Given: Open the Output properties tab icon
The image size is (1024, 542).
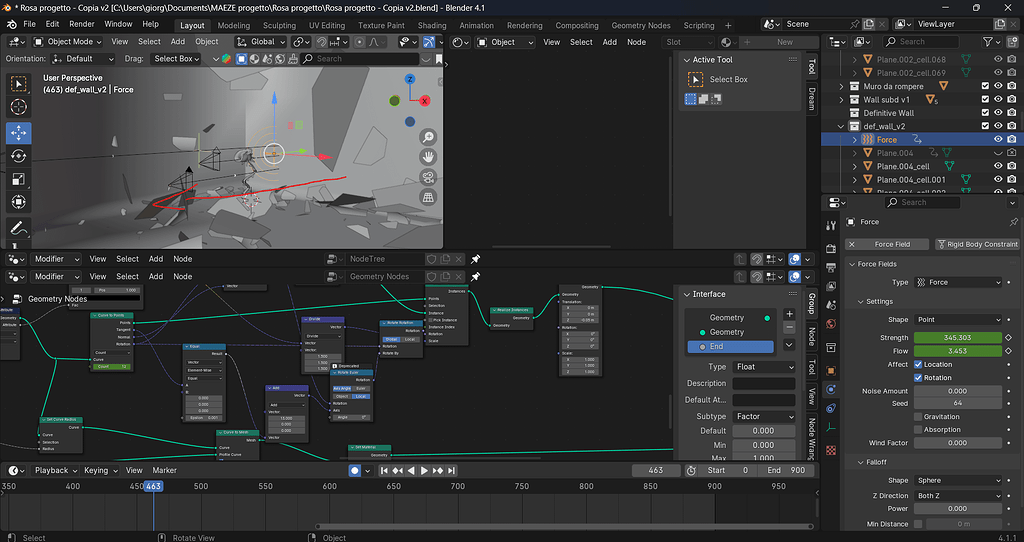Looking at the screenshot, I should coord(831,268).
